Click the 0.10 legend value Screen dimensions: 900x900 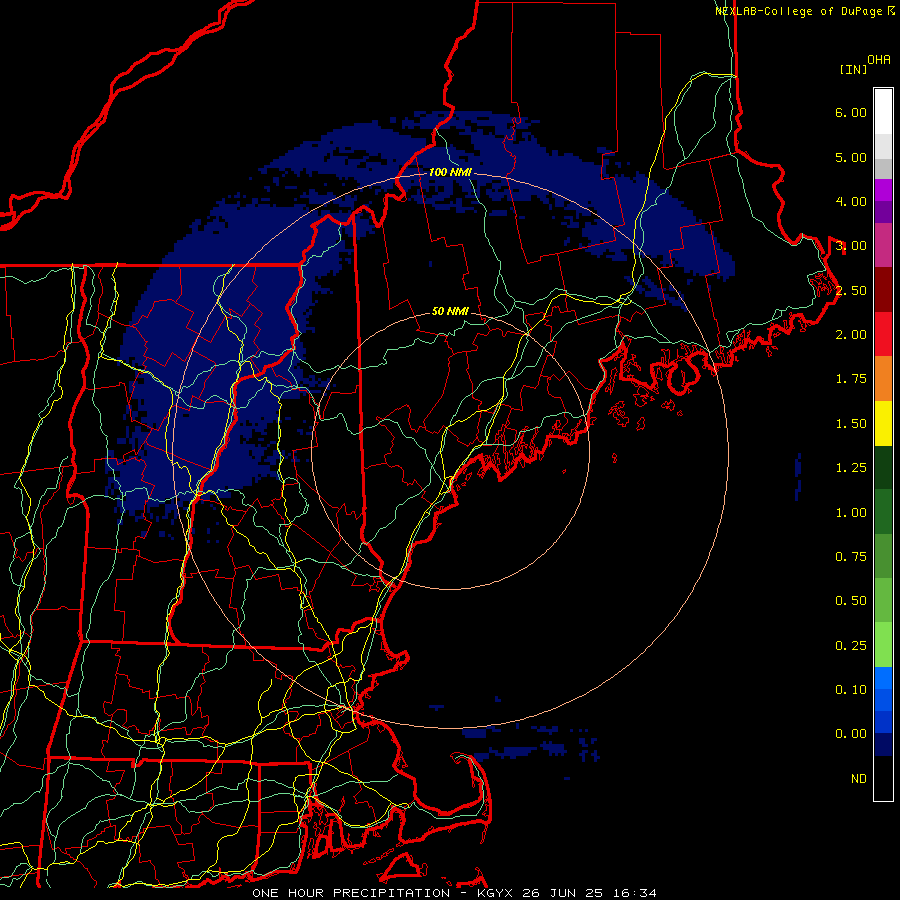point(851,690)
